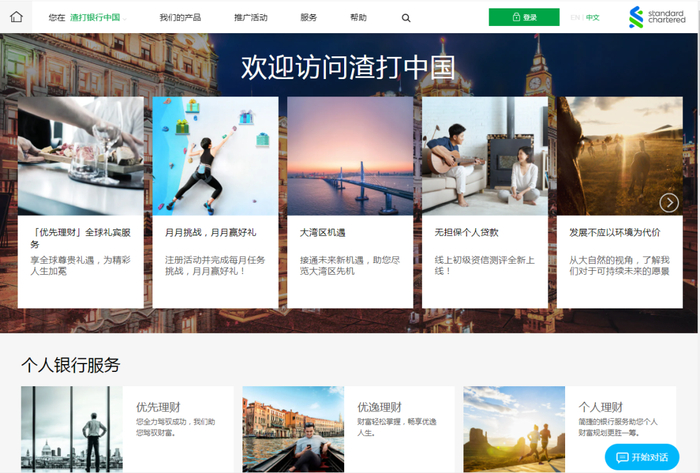Open the 个人理财 heading link
700x473 pixels.
coord(600,407)
